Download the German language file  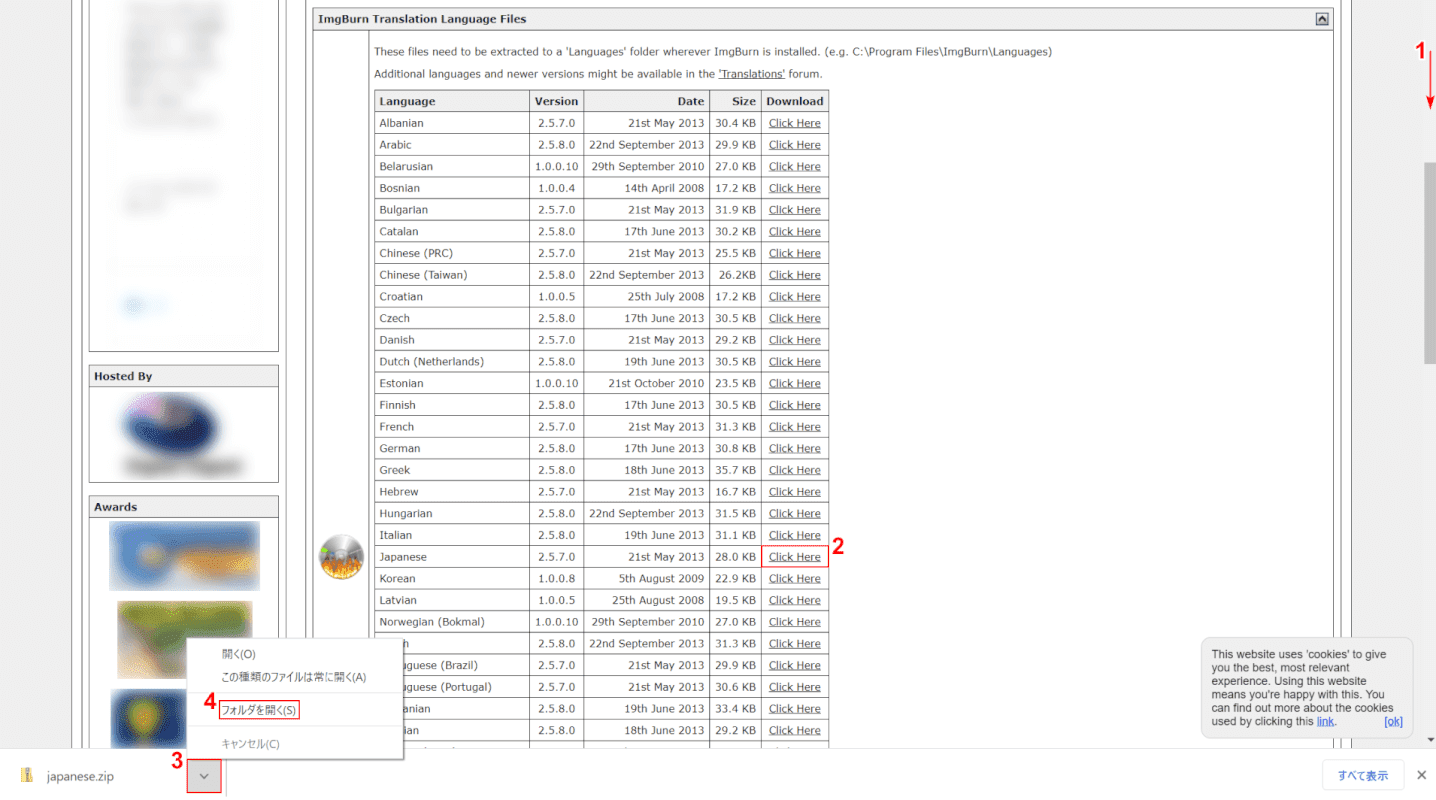tap(795, 448)
